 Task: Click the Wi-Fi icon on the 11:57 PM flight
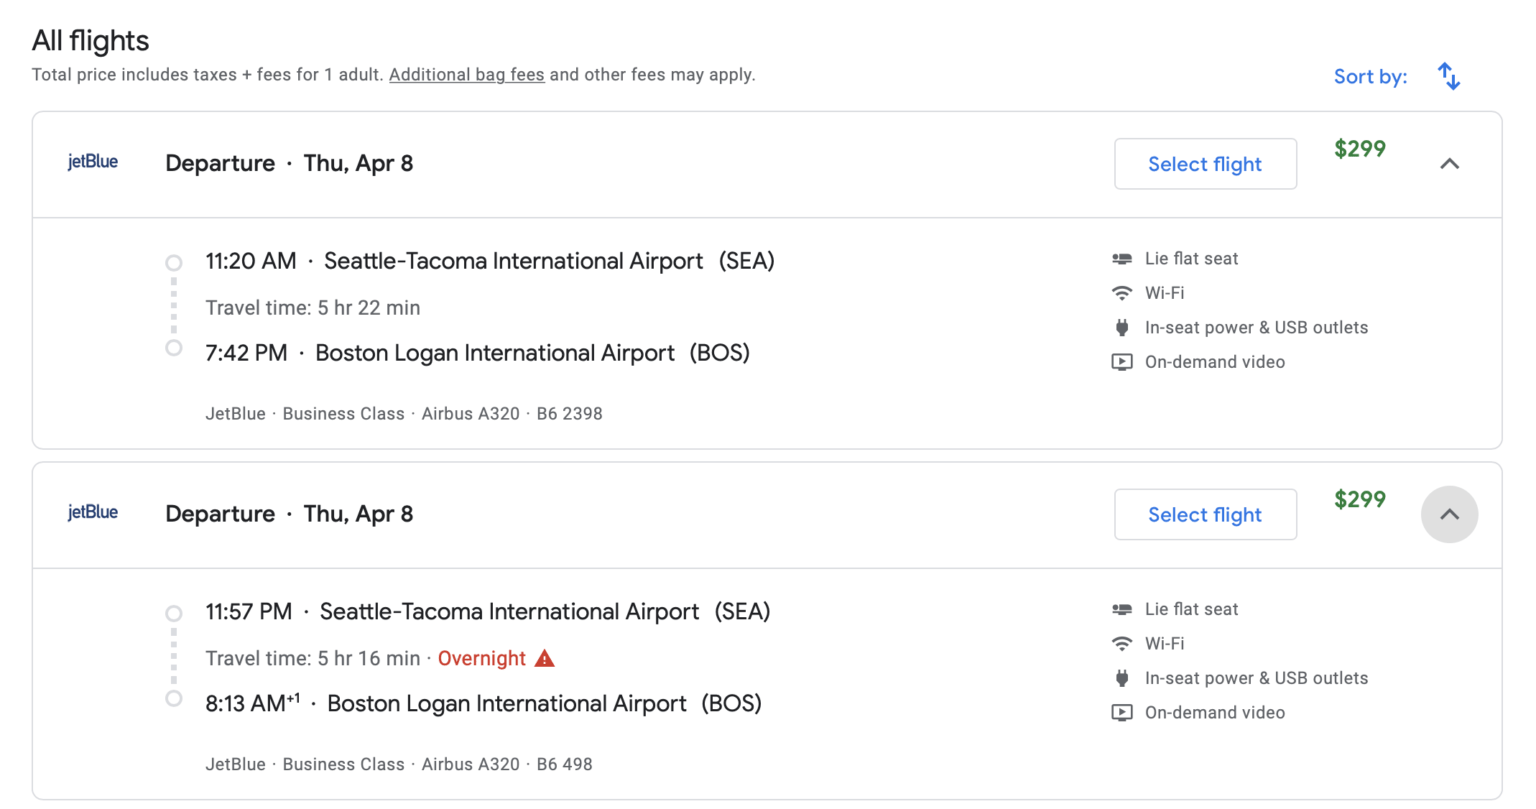(x=1122, y=643)
